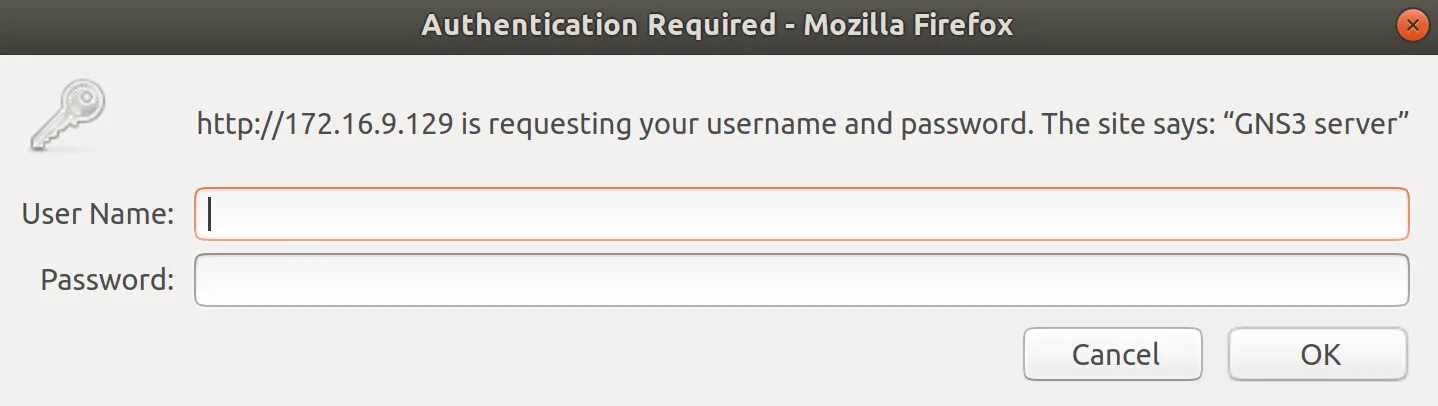
Task: Cancel the authentication request
Action: tap(1113, 354)
